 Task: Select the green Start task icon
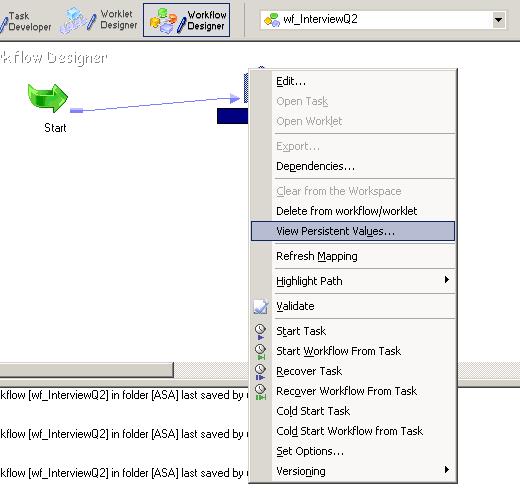(48, 98)
